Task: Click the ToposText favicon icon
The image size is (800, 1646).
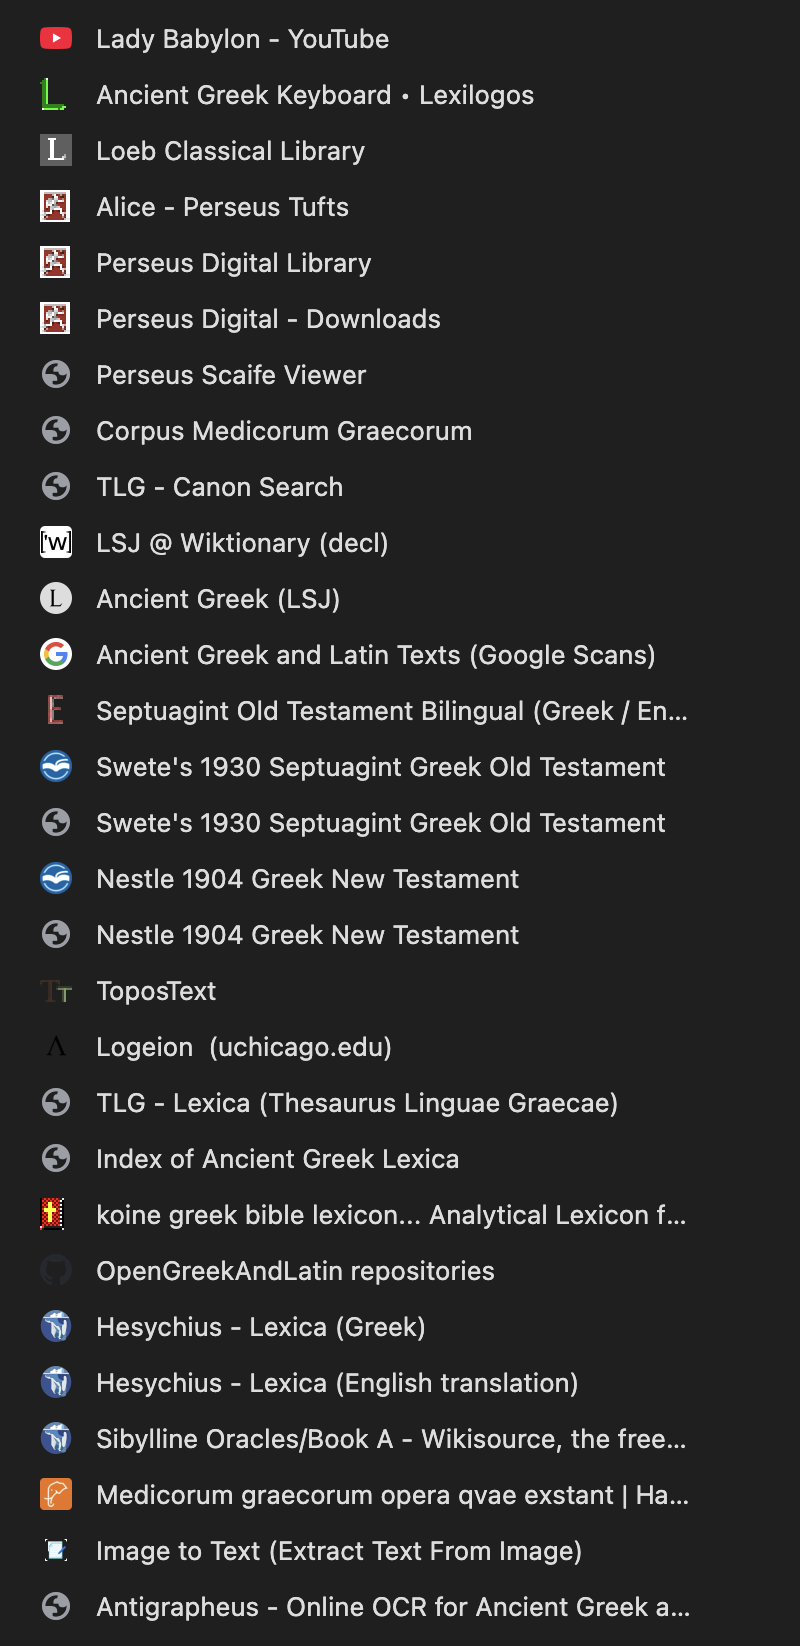Action: coord(56,991)
